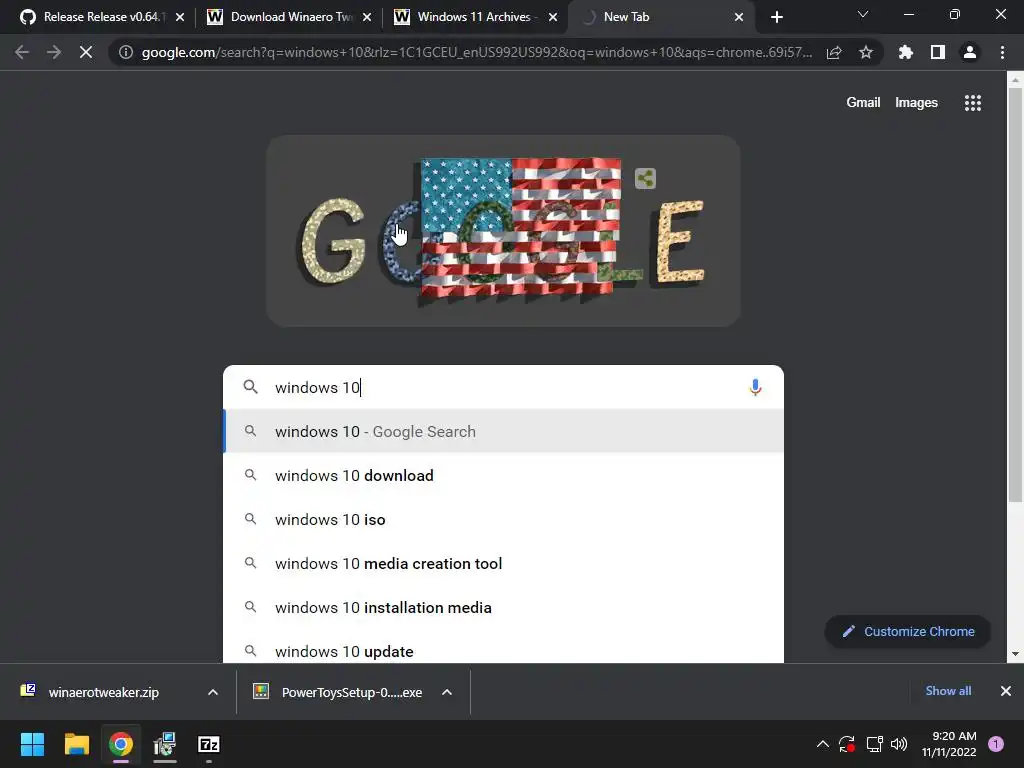Open winaerotweaker.zip download
Image resolution: width=1024 pixels, height=768 pixels.
pos(103,692)
